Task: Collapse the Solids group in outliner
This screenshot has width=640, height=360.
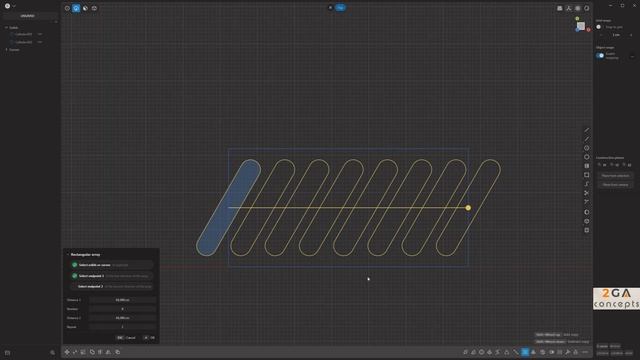Action: [x=7, y=28]
